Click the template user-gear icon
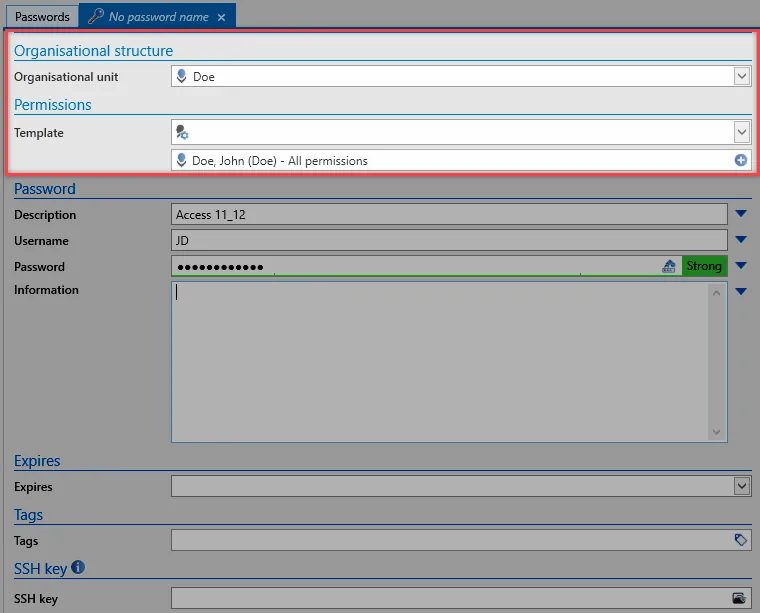The height and width of the screenshot is (613, 760). coord(182,132)
